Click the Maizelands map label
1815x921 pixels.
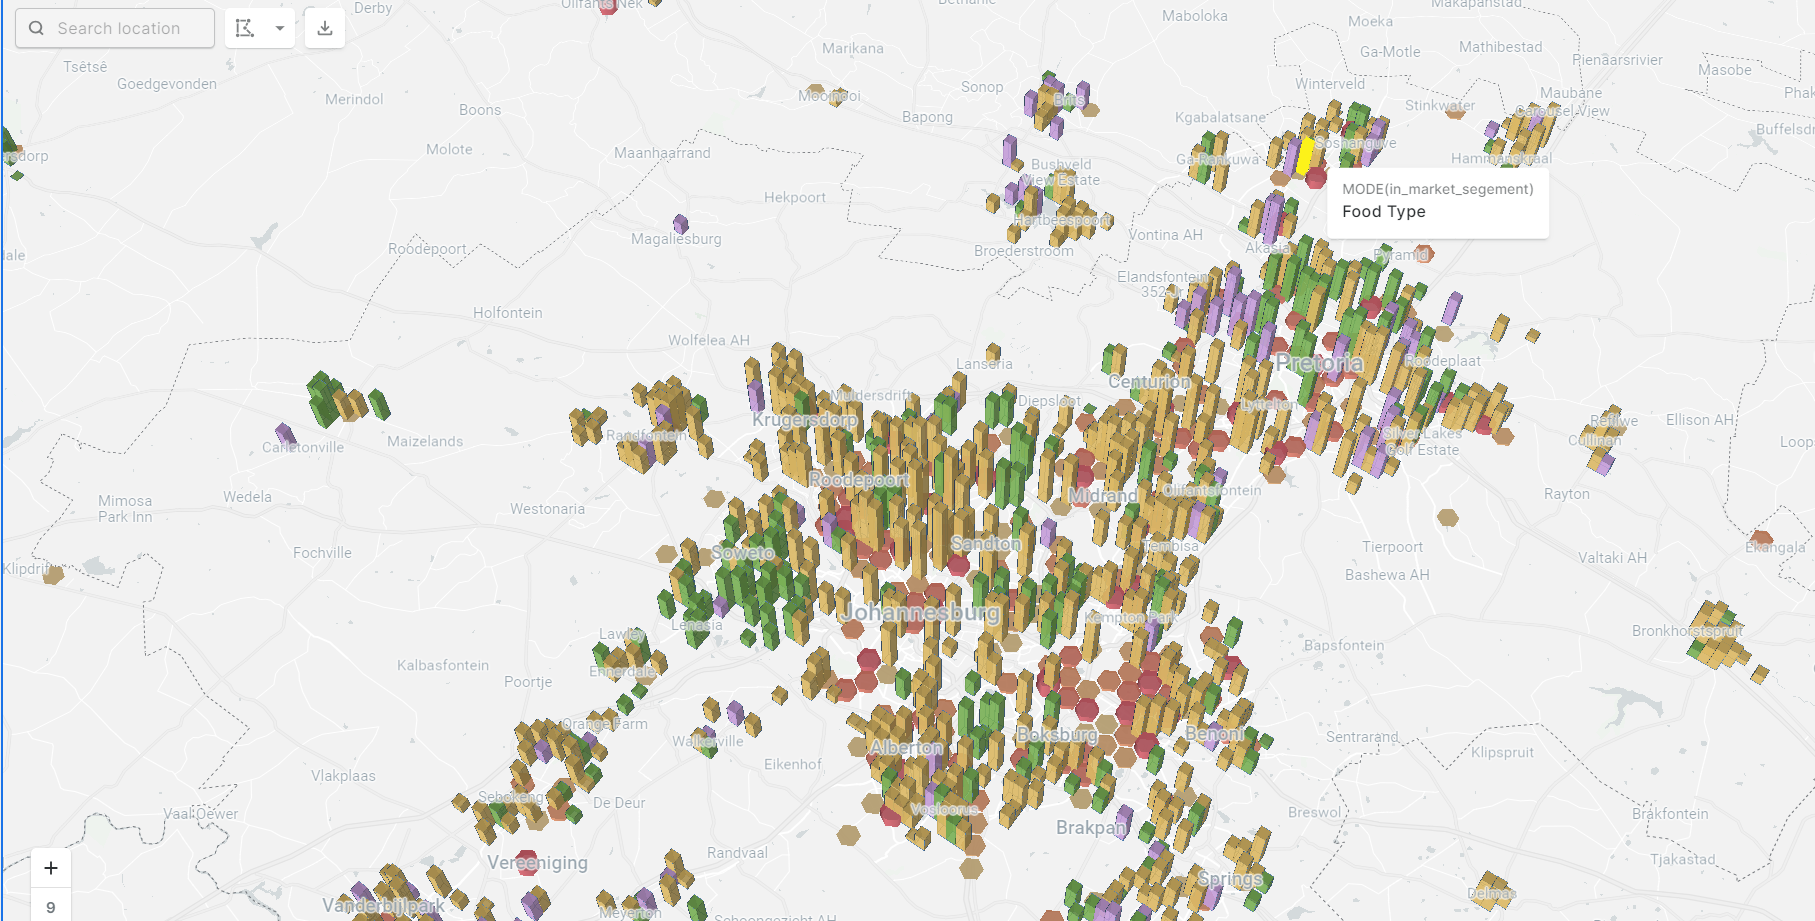[x=425, y=441]
